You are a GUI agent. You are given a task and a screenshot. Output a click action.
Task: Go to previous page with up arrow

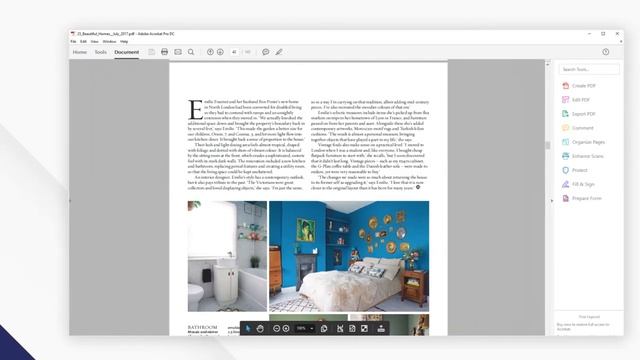tap(210, 52)
